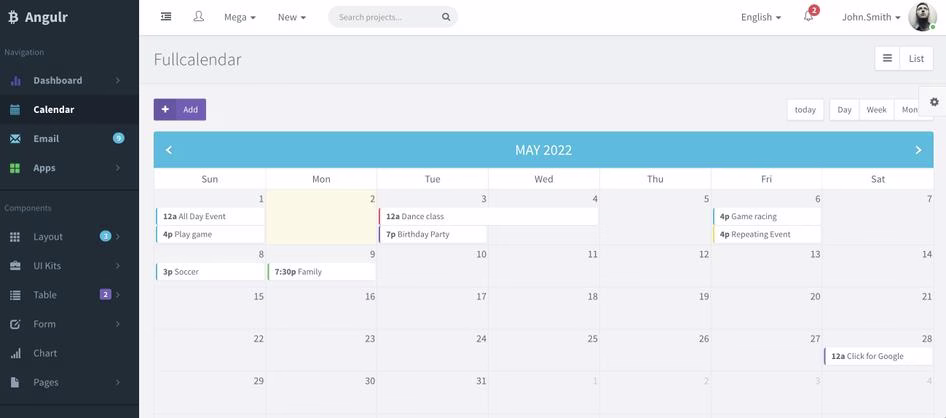This screenshot has width=946, height=418.
Task: Open the Game racing event
Action: tap(767, 217)
